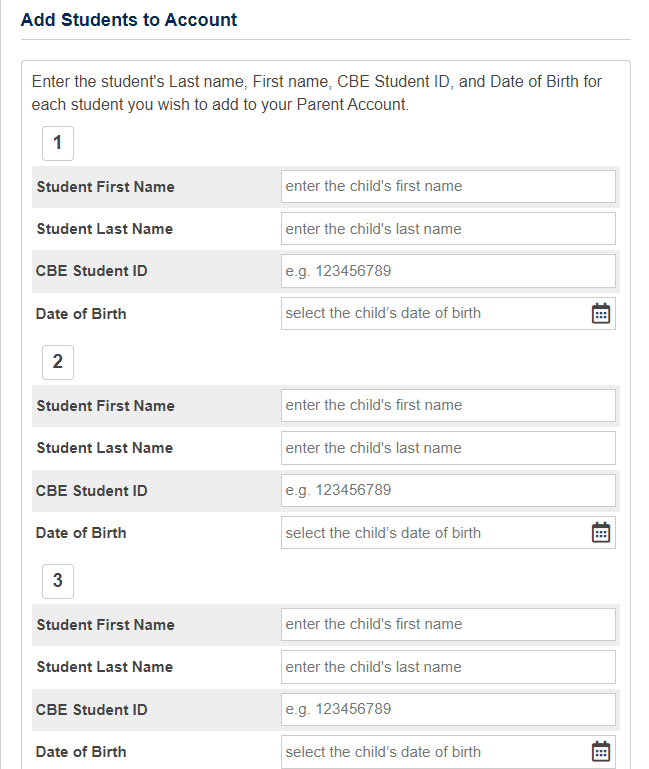Click the student 1 CBE Student ID label
The height and width of the screenshot is (769, 649).
92,271
